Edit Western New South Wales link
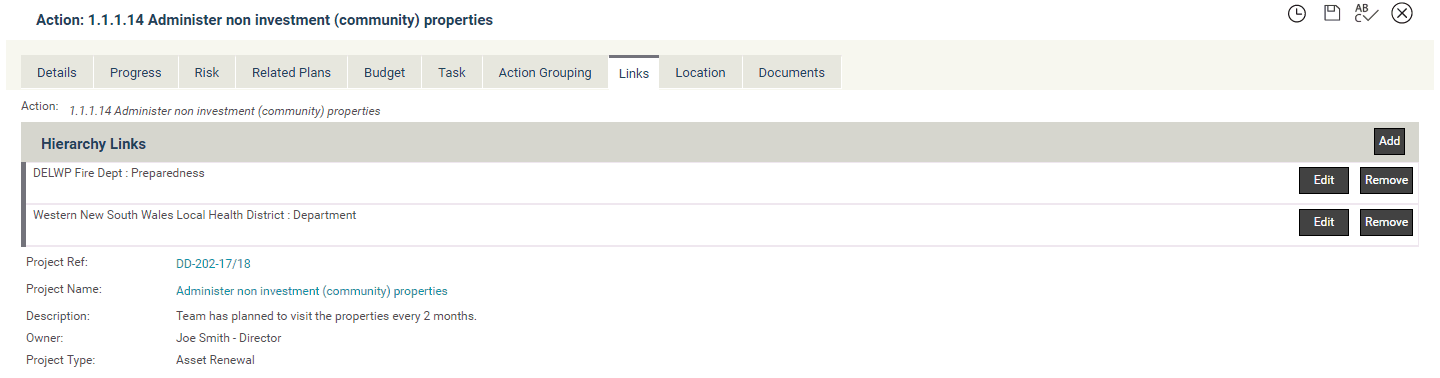1440x378 pixels. point(1324,223)
